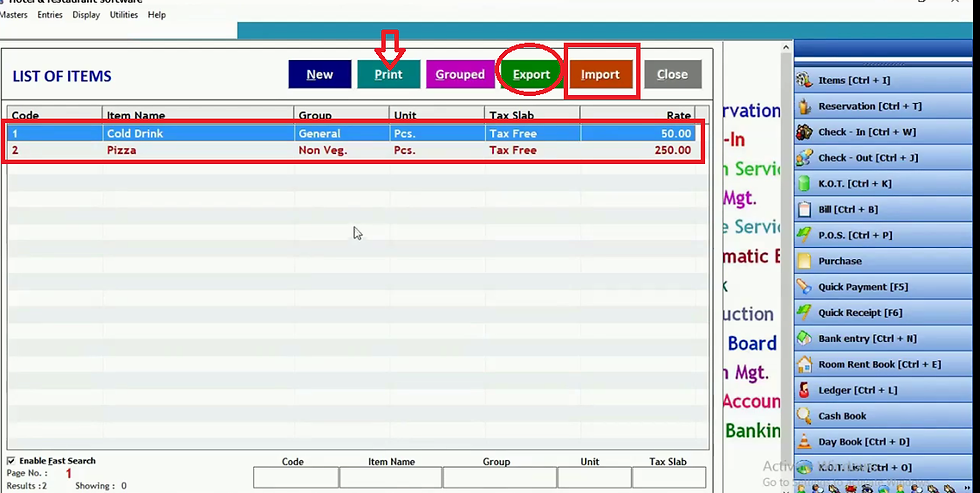This screenshot has width=980, height=493.
Task: Click the Purchase note icon
Action: [804, 261]
